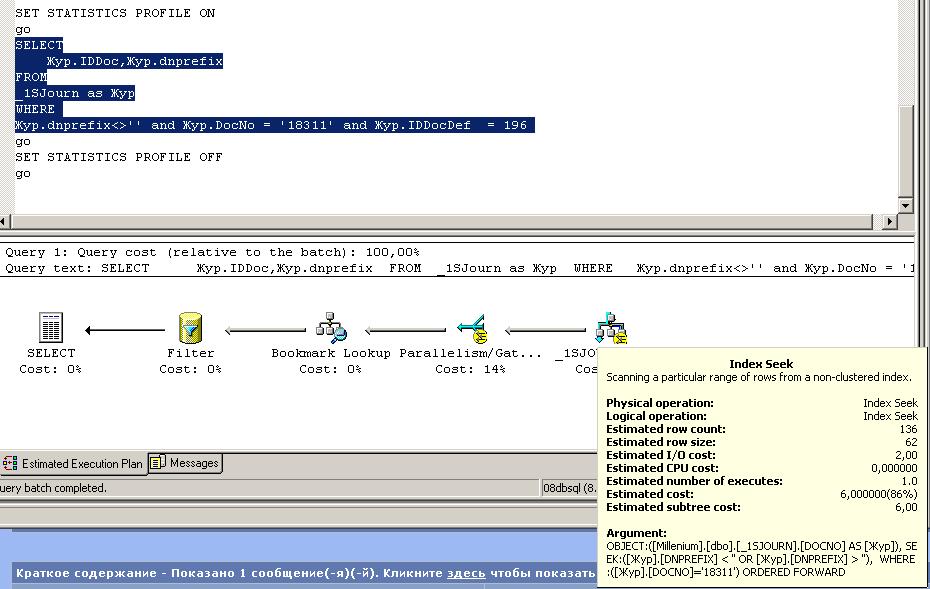Click the editor's horizontal scrollbar right arrow
This screenshot has width=930, height=589.
[889, 222]
